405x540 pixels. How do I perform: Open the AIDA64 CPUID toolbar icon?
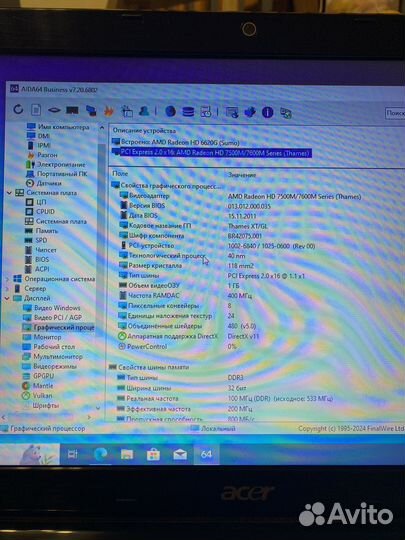coord(127,111)
